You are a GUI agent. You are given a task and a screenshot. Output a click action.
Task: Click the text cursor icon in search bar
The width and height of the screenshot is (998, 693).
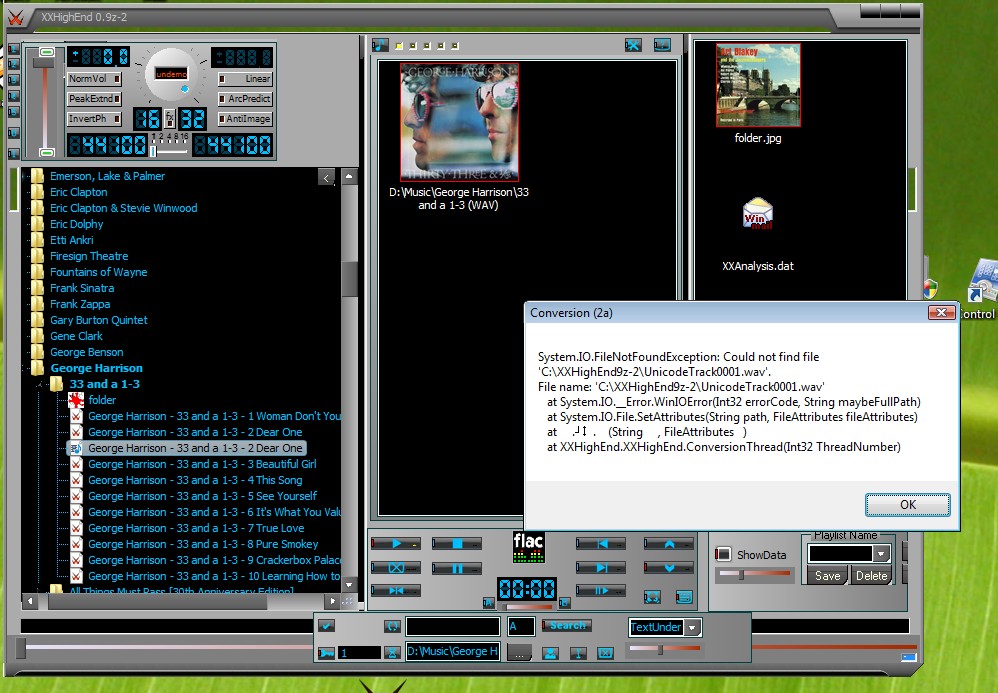pos(578,653)
